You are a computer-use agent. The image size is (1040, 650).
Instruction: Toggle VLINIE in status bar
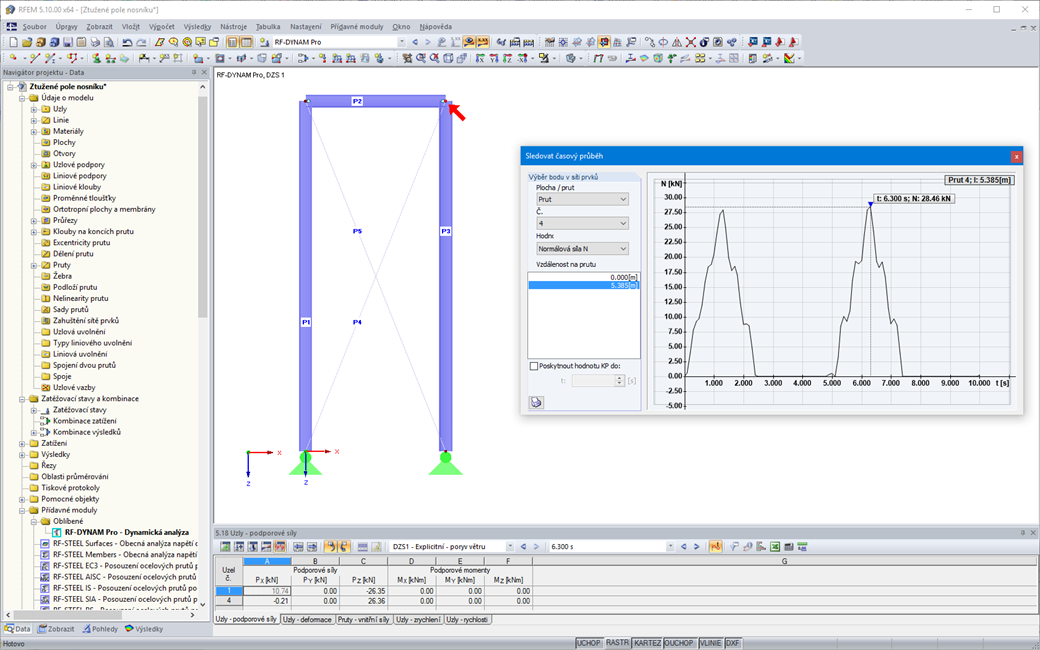710,643
